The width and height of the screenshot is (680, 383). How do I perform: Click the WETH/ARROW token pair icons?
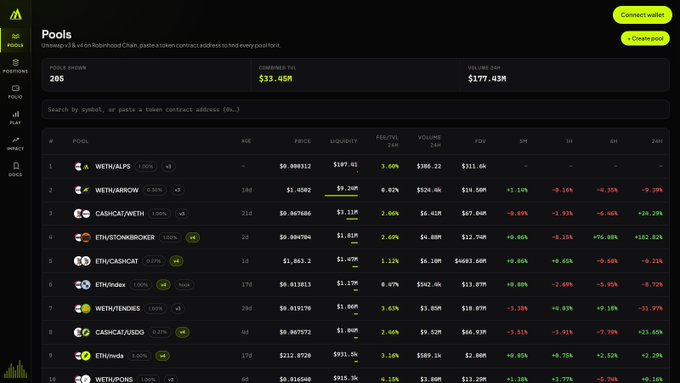pyautogui.click(x=82, y=190)
